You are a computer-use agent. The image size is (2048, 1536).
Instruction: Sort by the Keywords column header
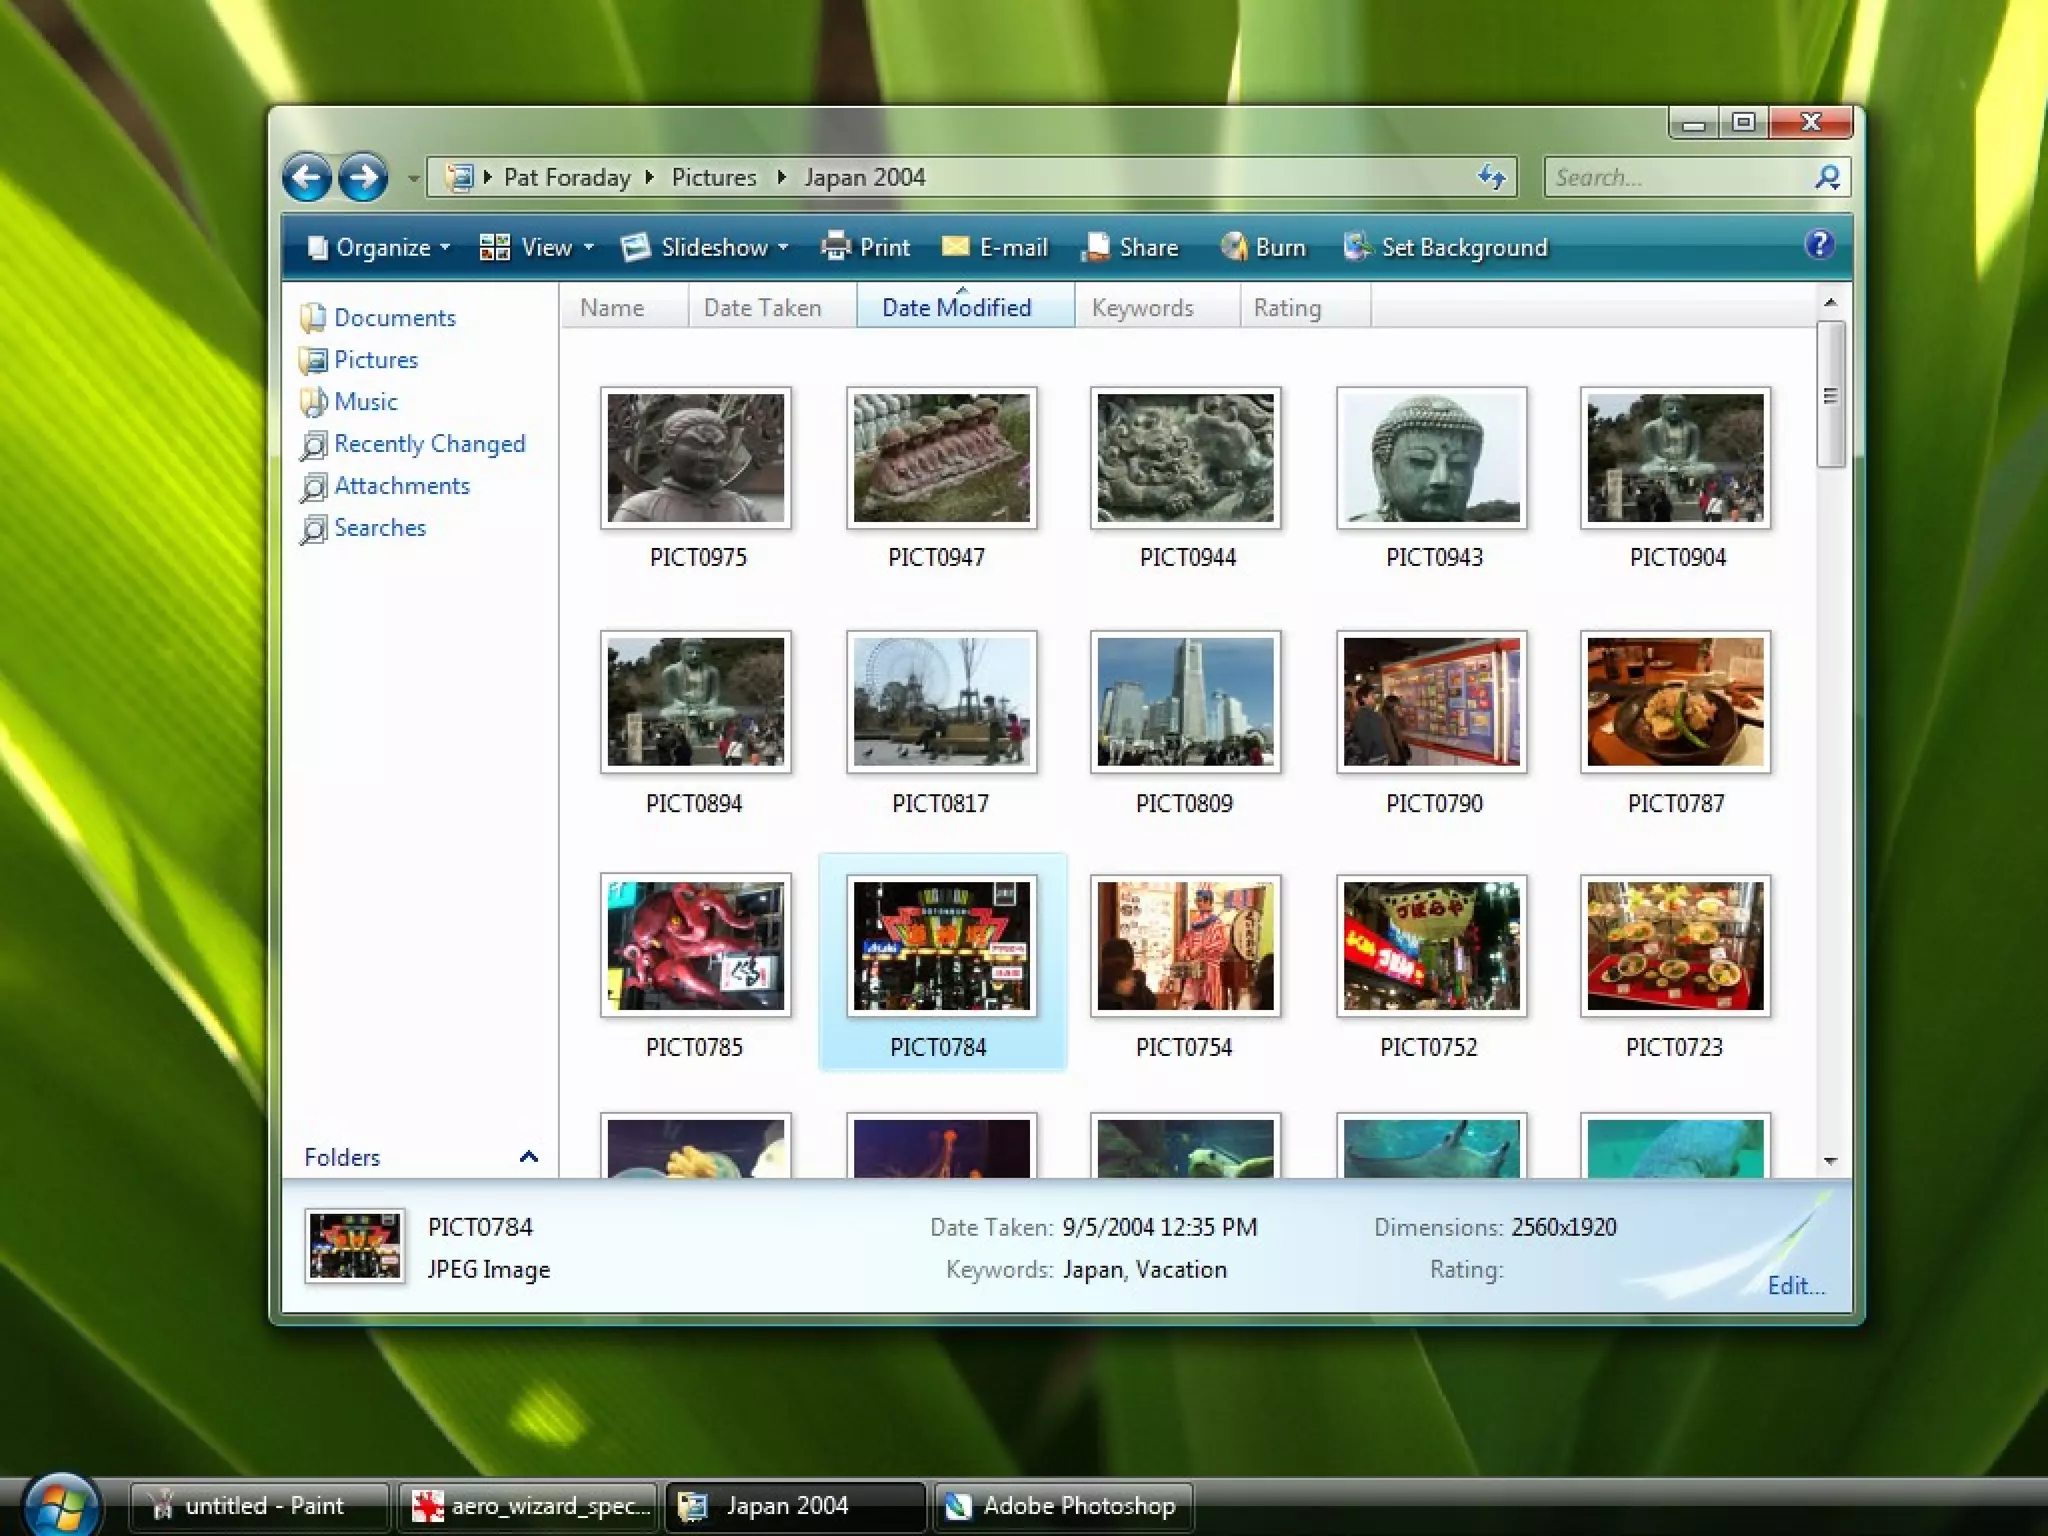1142,308
